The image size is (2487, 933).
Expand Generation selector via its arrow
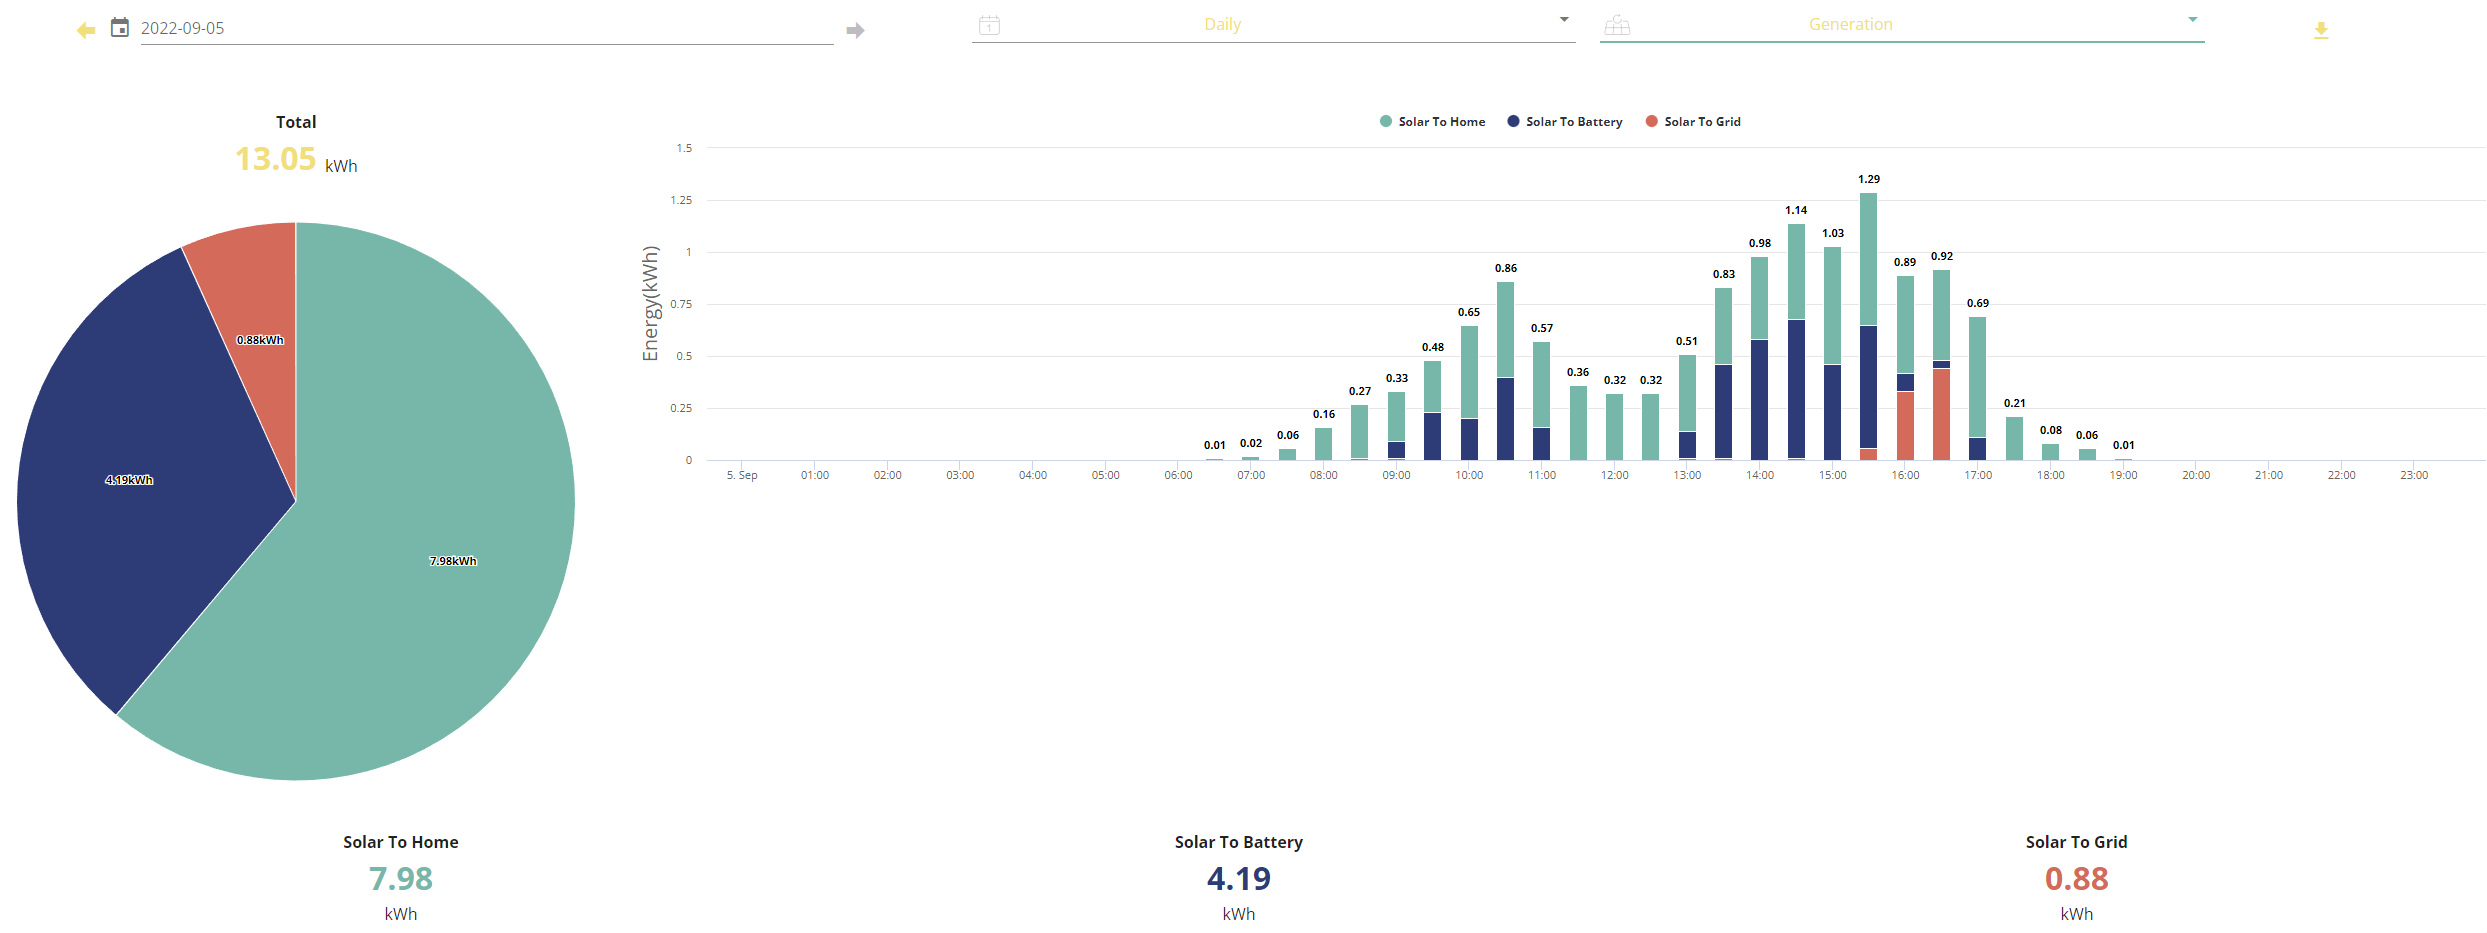[x=2192, y=20]
